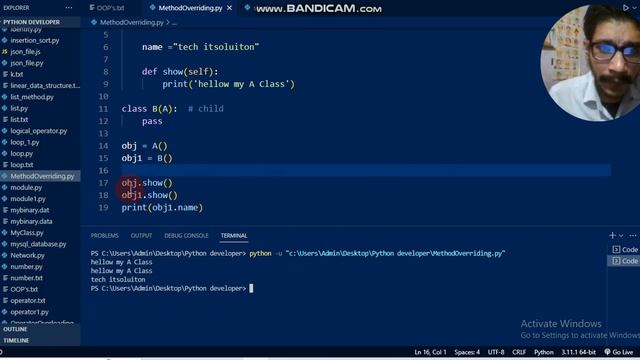Open OOP's.txt in the explorer list
Screen dimensions: 640x360
(24, 289)
